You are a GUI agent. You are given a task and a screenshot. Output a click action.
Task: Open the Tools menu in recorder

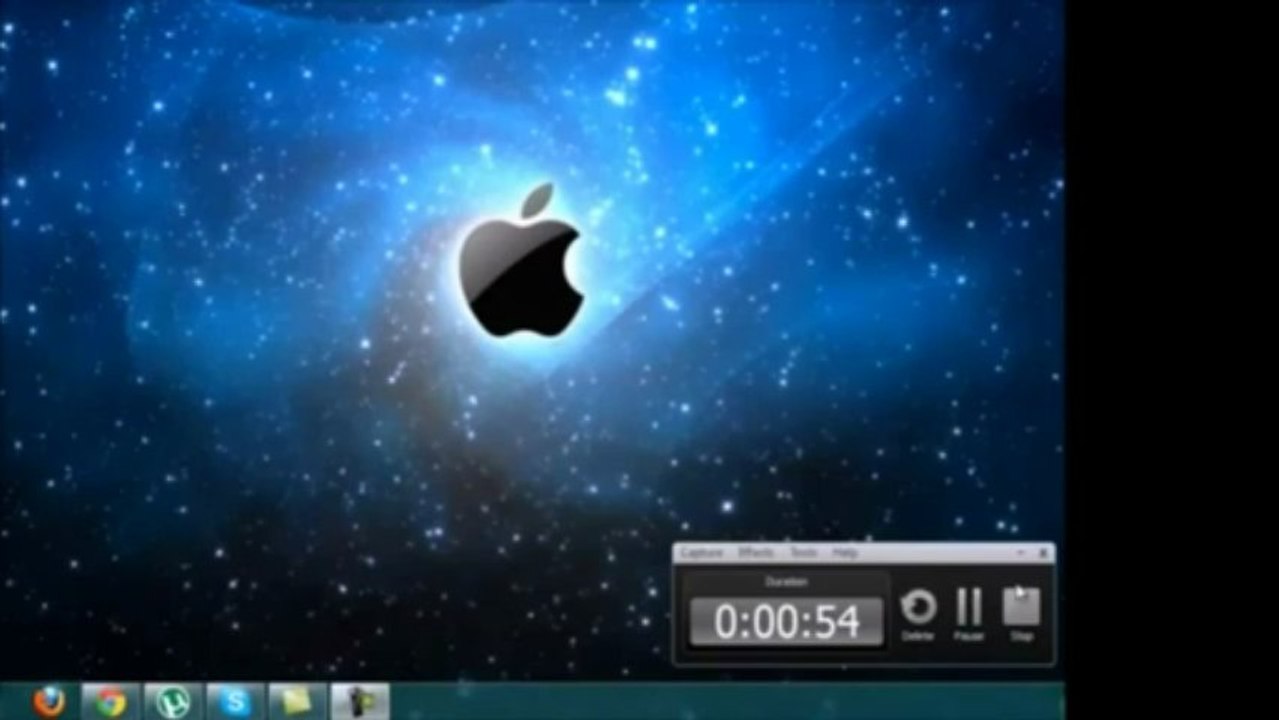pos(804,553)
